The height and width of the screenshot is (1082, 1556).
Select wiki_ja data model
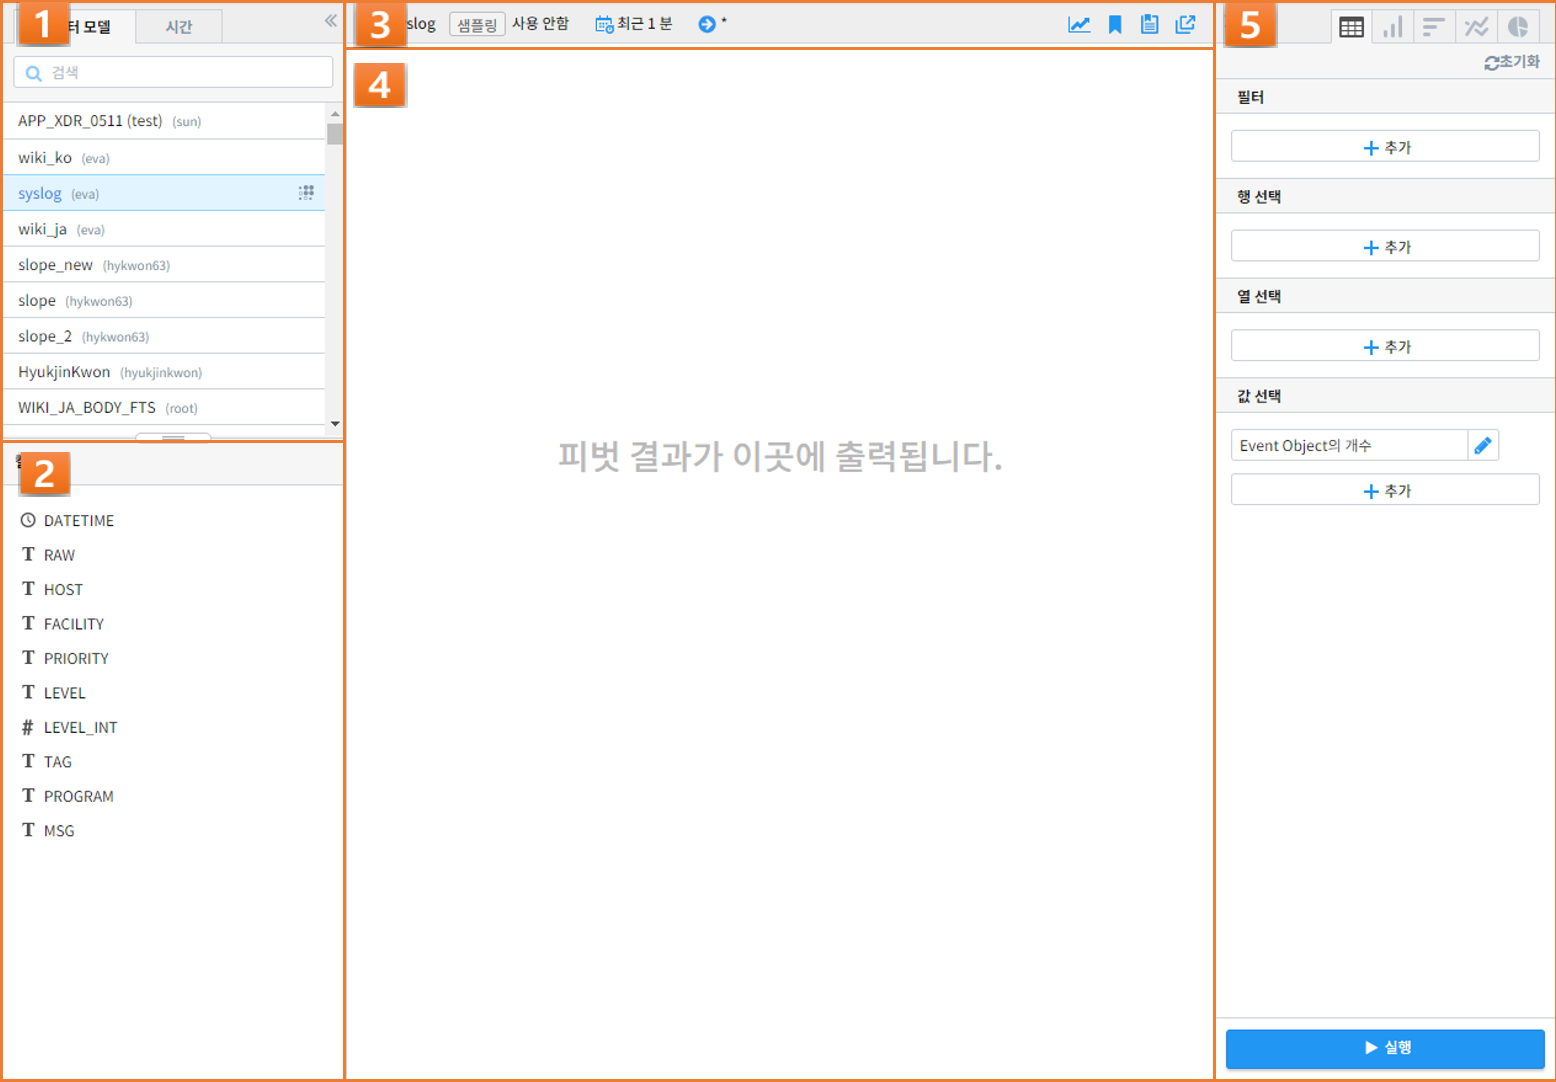coord(164,229)
